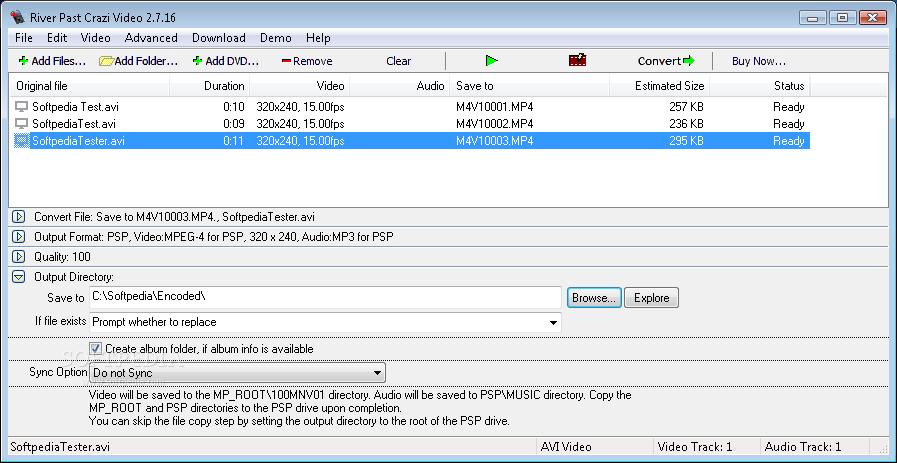Open the Edit menu

tap(57, 38)
